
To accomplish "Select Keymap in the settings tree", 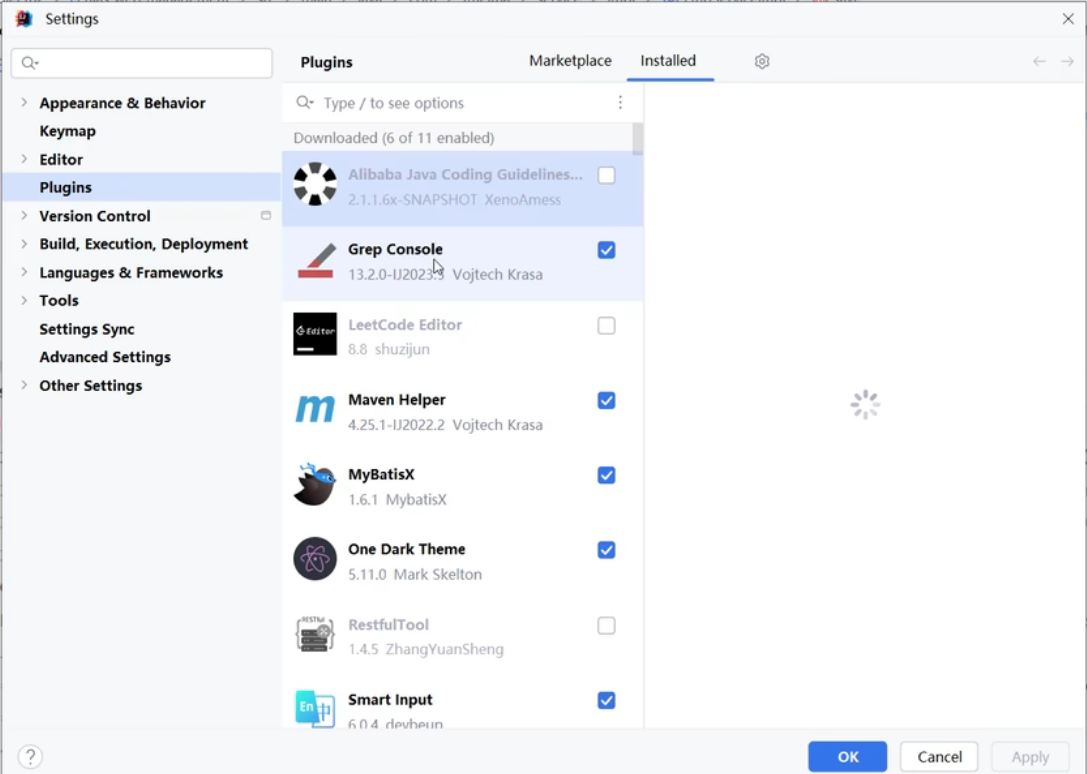I will 67,131.
